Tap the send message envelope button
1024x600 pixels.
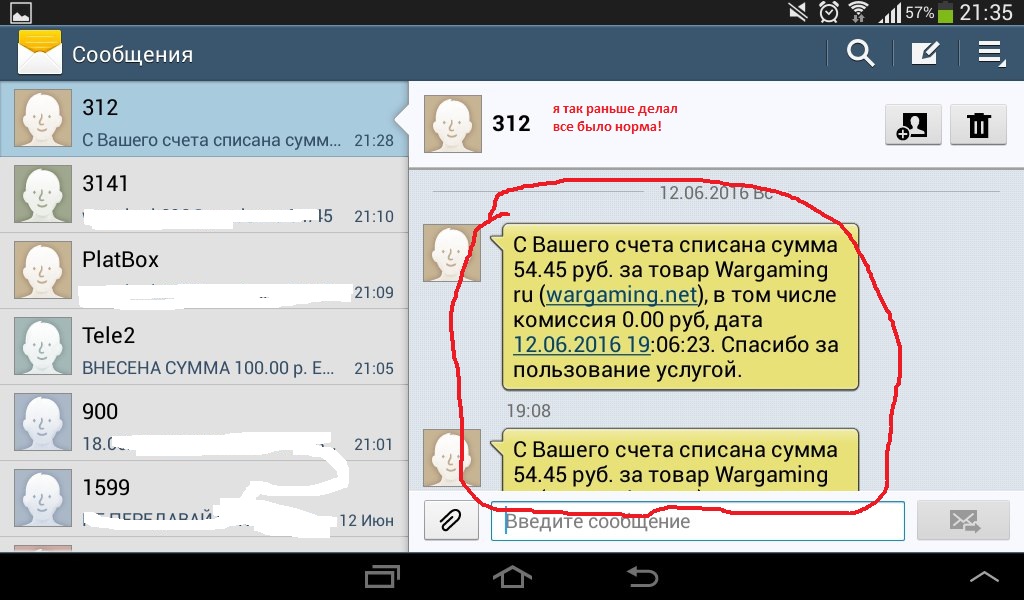coord(963,520)
